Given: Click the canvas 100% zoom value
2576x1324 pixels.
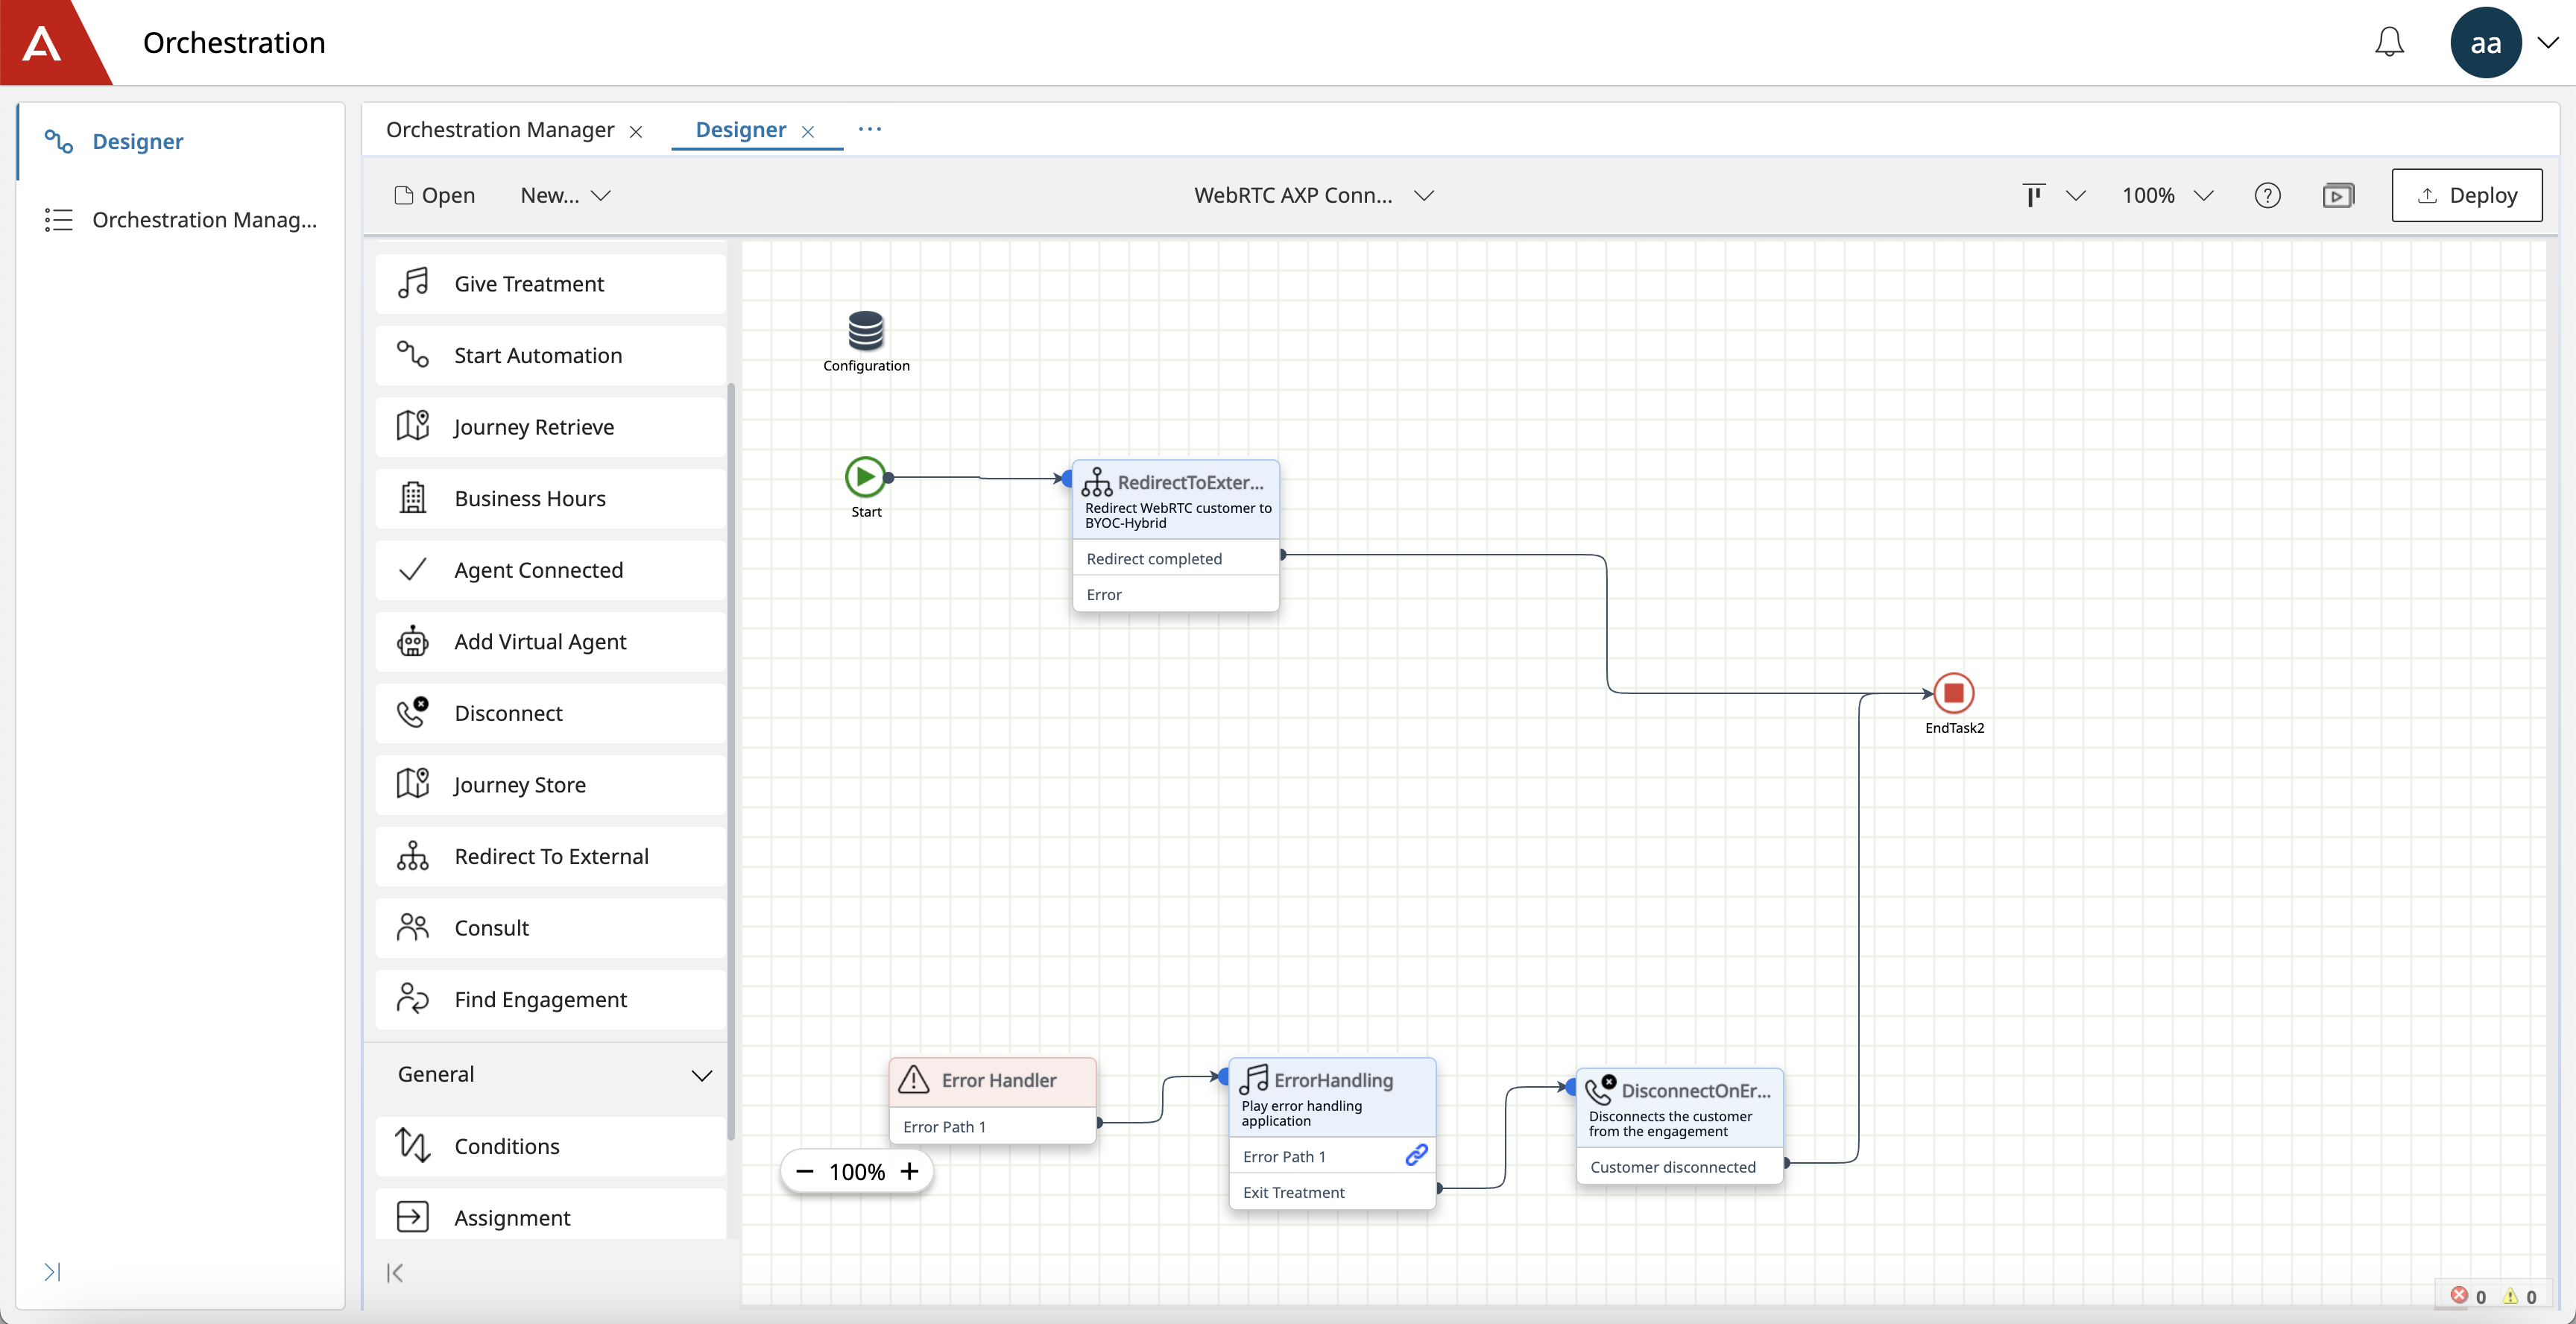Looking at the screenshot, I should [x=857, y=1172].
